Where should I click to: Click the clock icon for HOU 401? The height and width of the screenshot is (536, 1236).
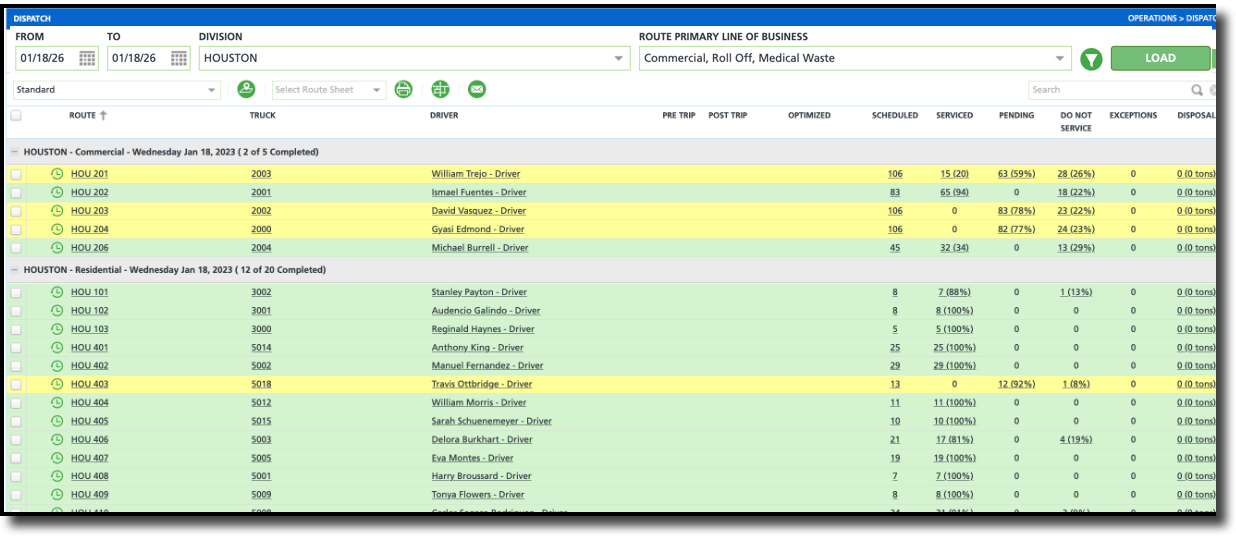tap(57, 348)
